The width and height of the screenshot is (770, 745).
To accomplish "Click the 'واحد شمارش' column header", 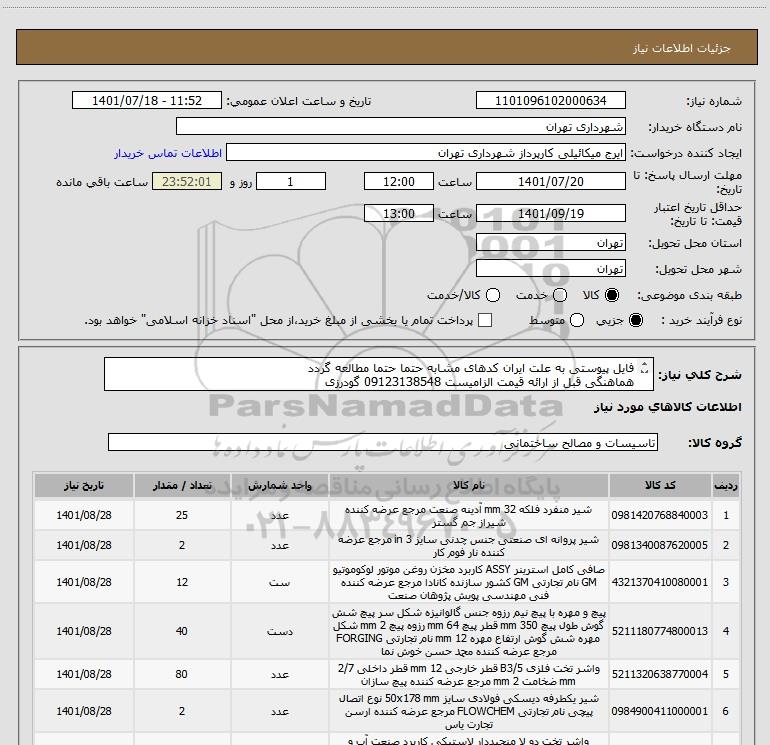I will (x=279, y=486).
